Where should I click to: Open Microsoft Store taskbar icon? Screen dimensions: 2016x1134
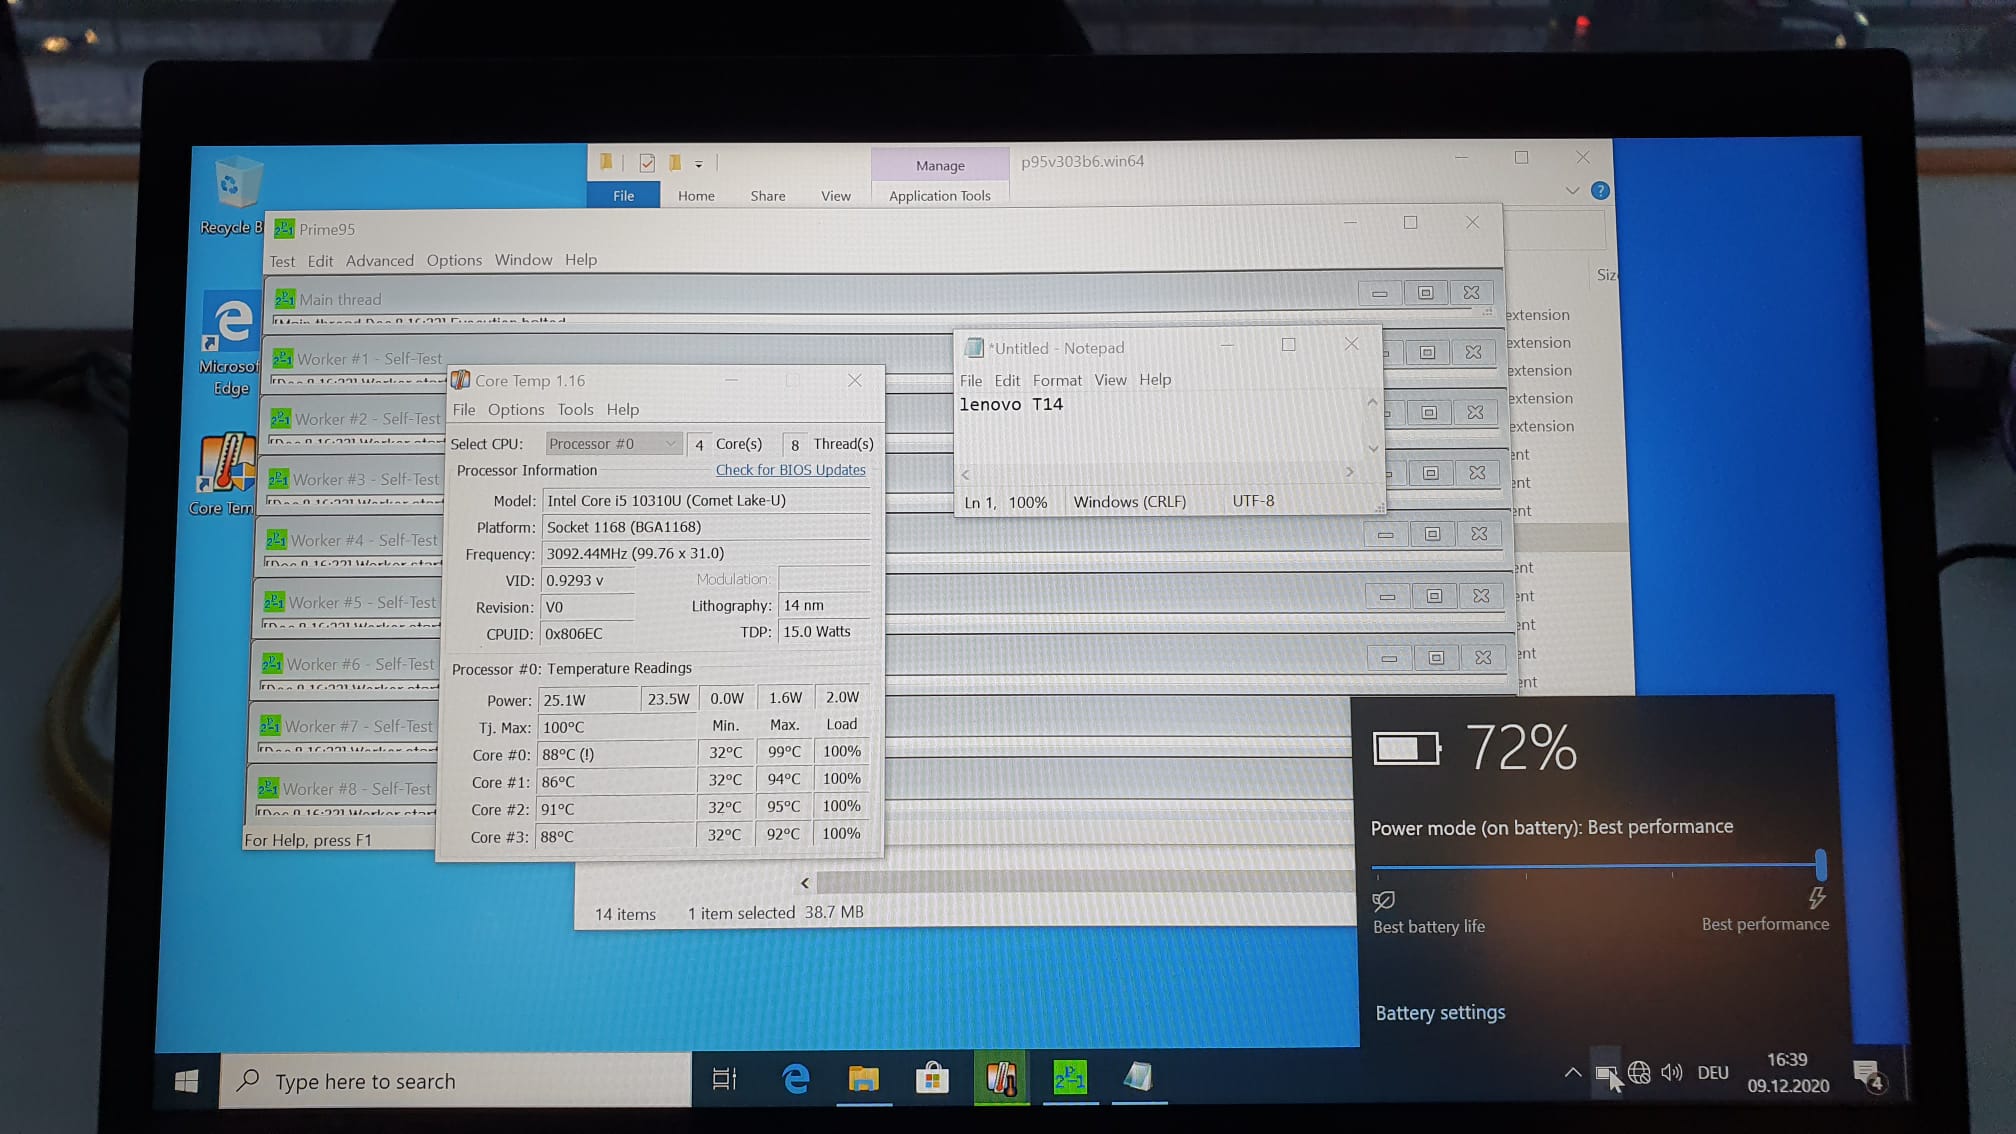coord(932,1078)
